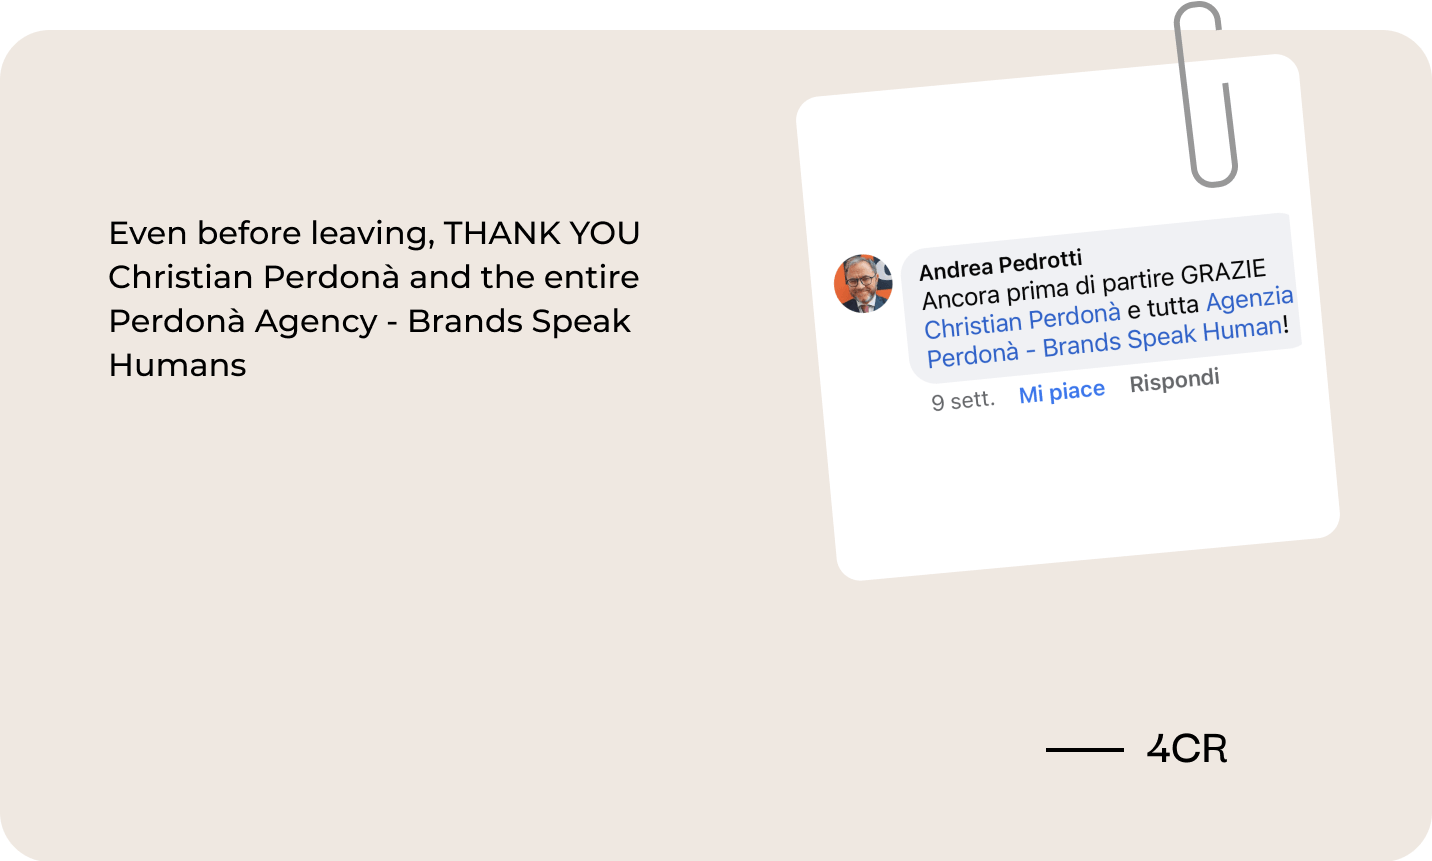The image size is (1432, 861).
Task: Click the THANK YOU text in translation
Action: coord(542,233)
